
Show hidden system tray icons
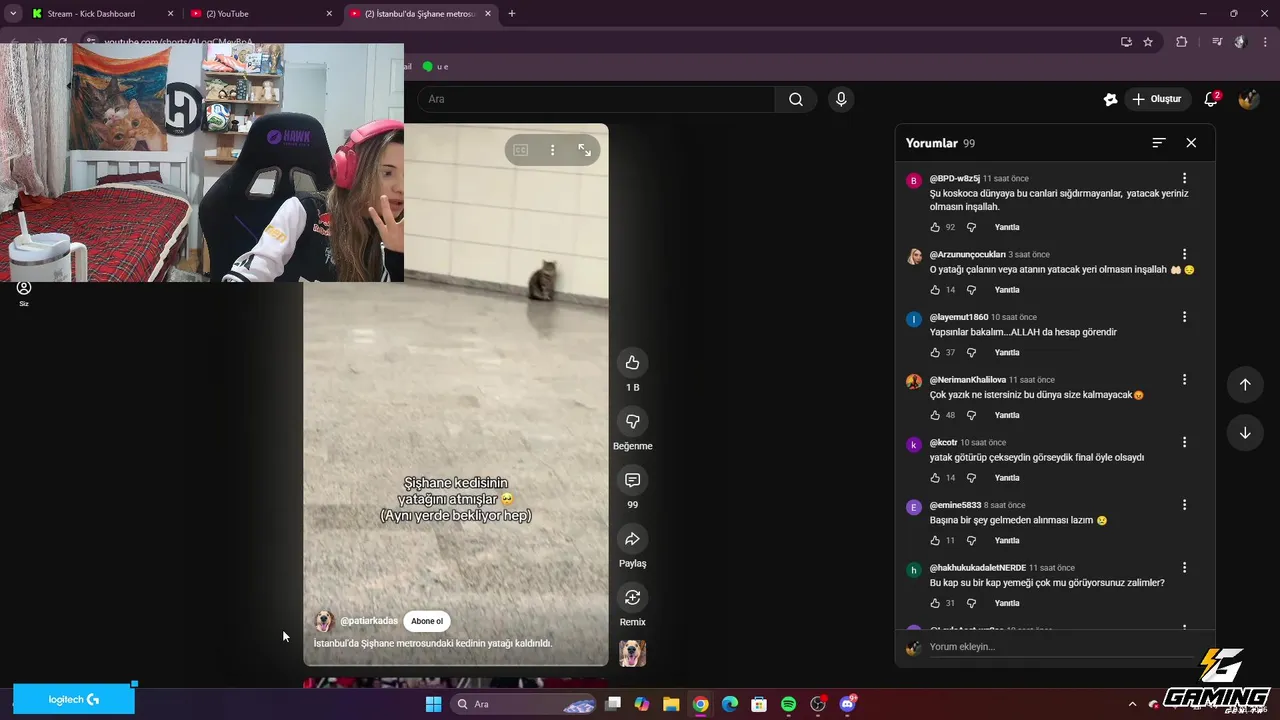[x=1132, y=704]
